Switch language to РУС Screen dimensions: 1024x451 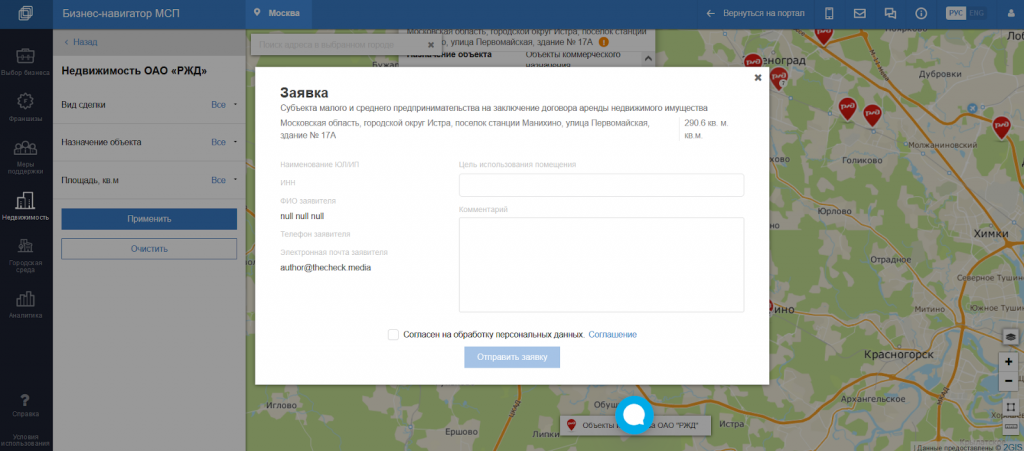coord(955,13)
